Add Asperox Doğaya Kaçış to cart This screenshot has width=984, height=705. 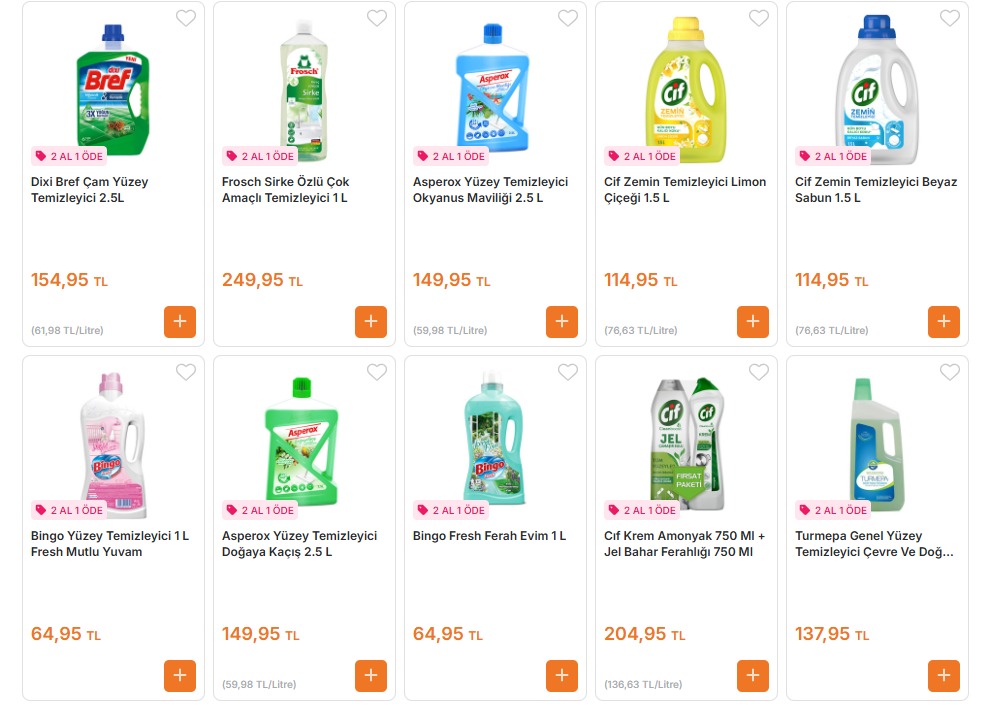coord(371,676)
